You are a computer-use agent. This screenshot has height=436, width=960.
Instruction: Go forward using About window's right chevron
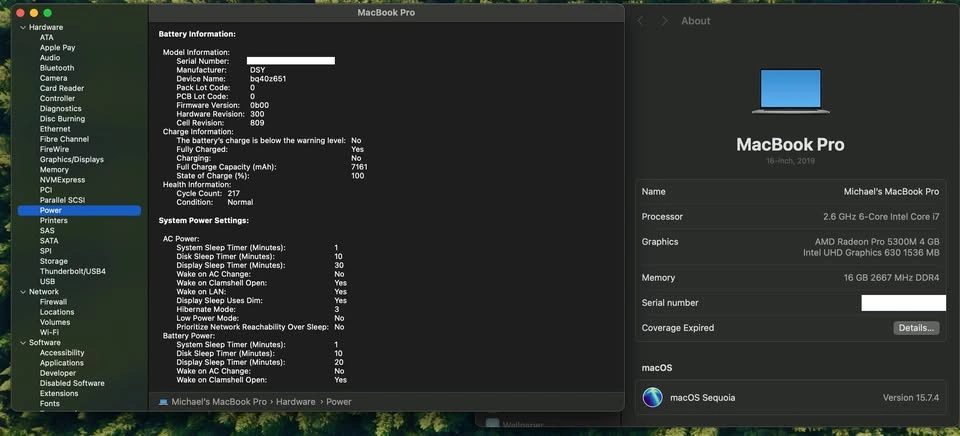pos(664,21)
